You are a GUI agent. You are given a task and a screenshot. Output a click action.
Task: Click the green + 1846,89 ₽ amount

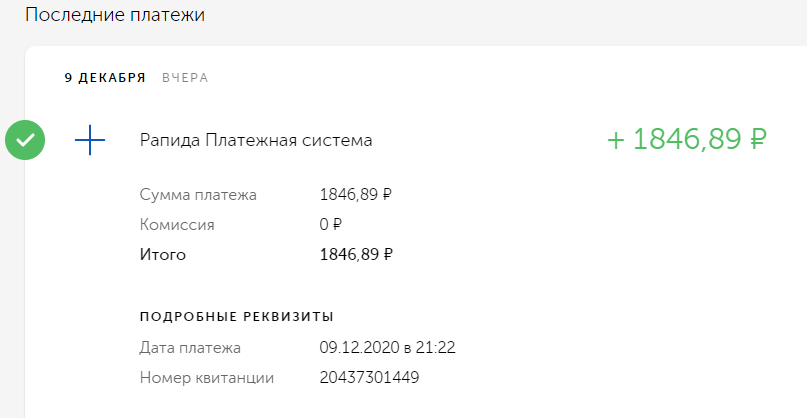pyautogui.click(x=687, y=140)
